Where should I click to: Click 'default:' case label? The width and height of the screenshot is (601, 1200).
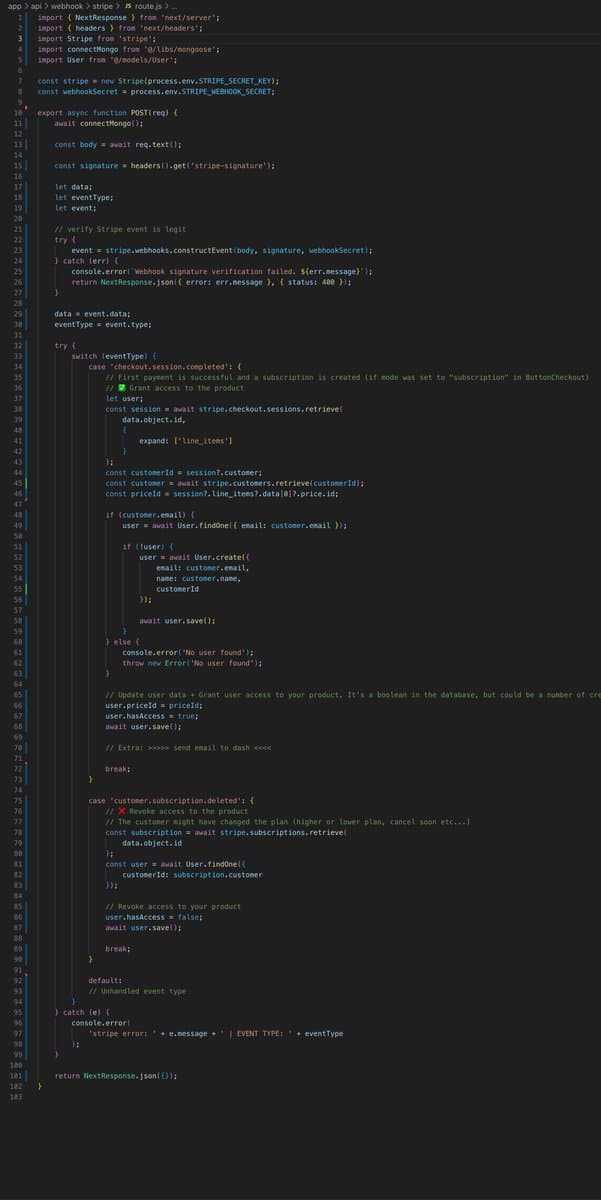106,980
